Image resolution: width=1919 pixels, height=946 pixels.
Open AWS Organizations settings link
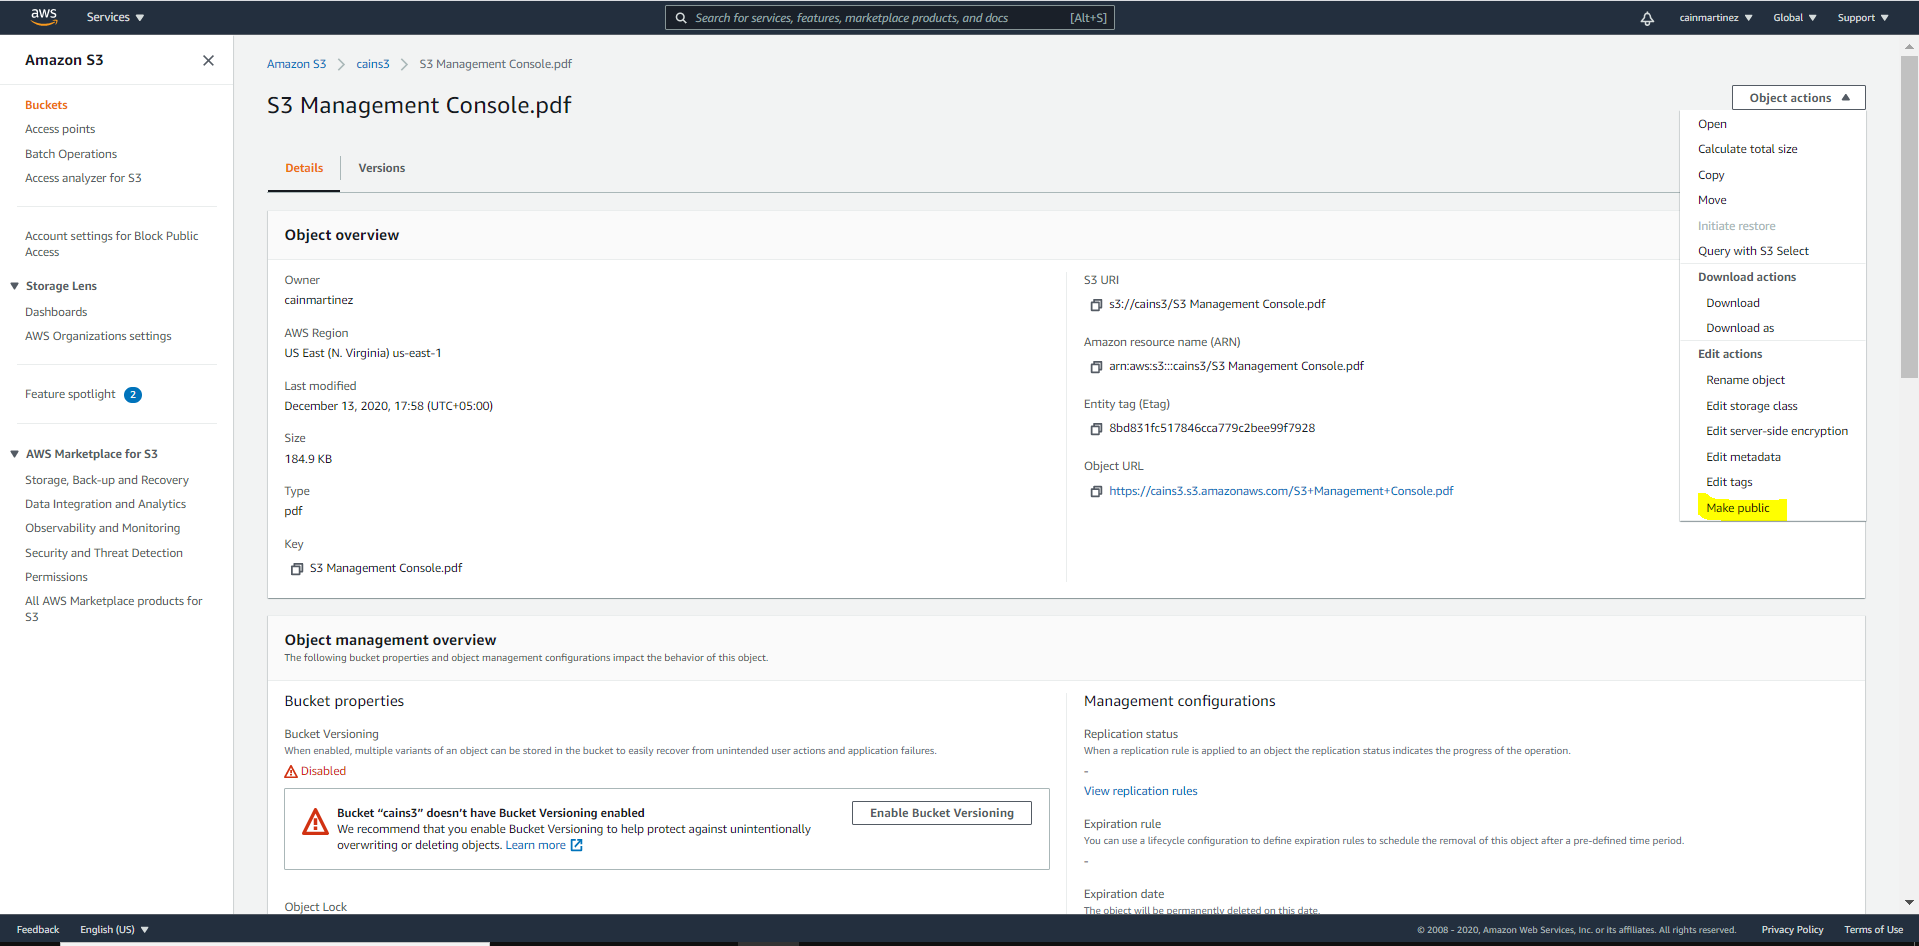(98, 336)
